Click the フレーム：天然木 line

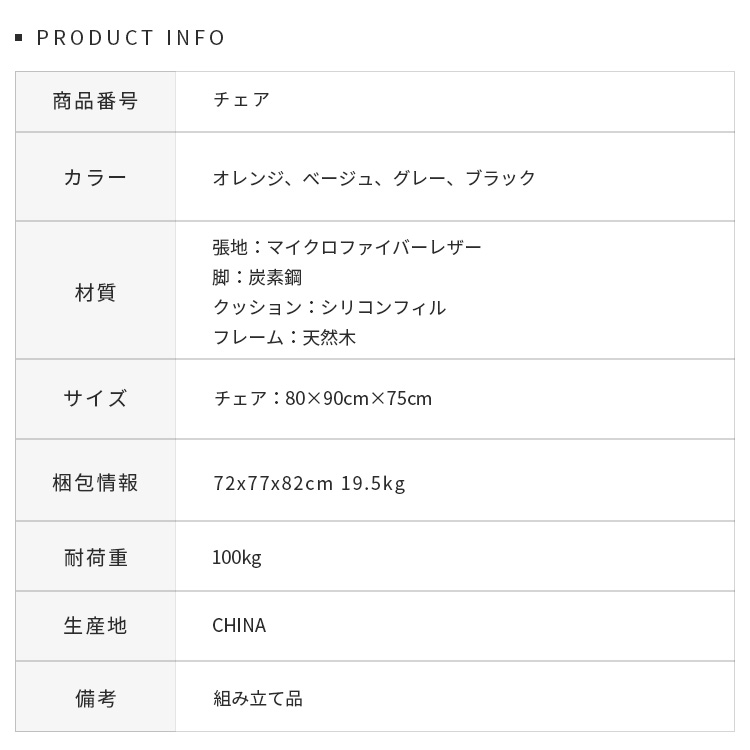click(284, 337)
